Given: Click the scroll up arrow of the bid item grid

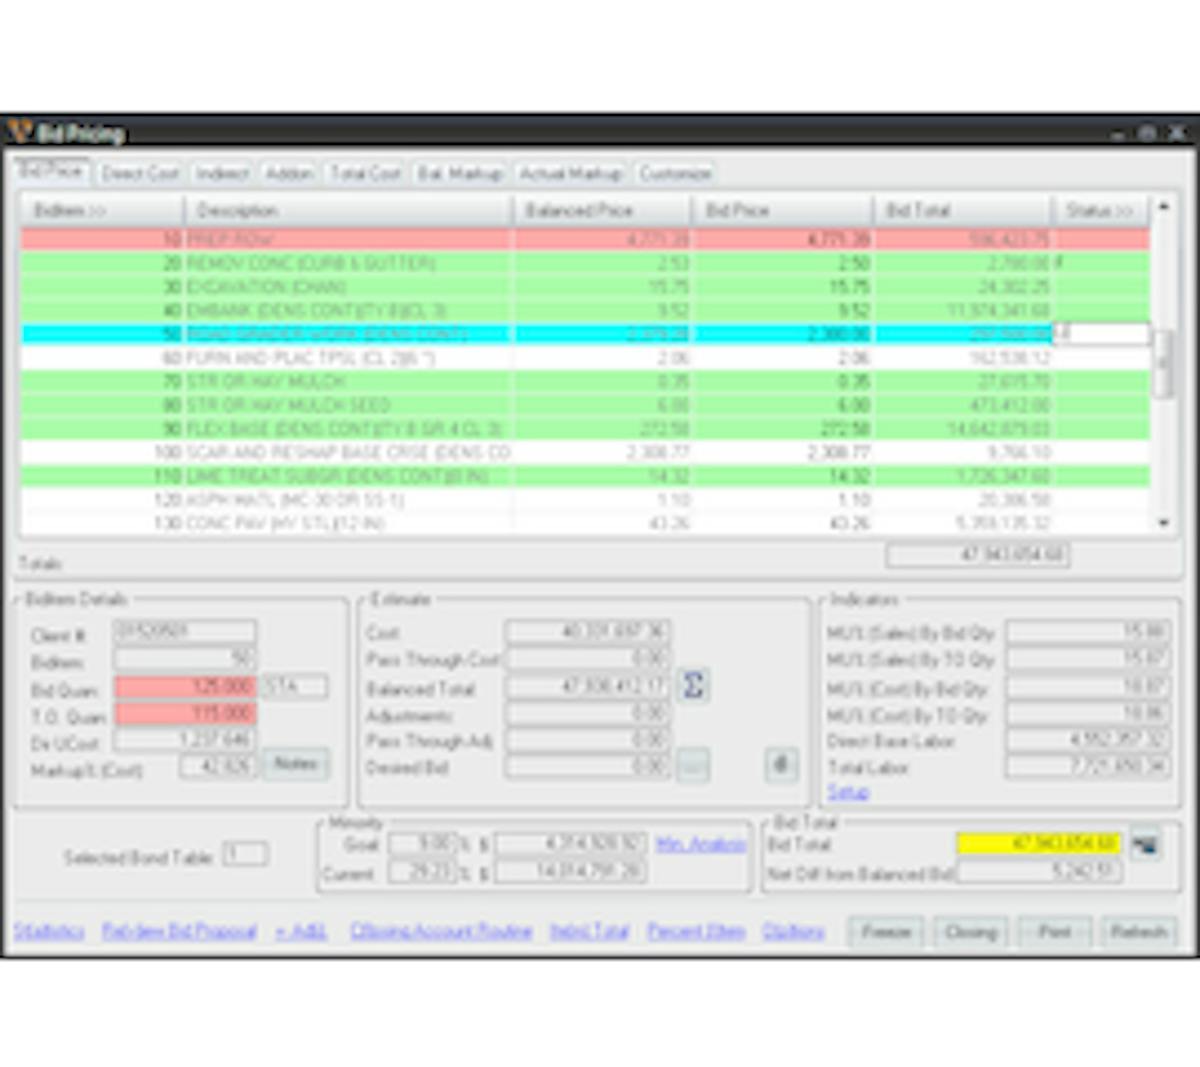Looking at the screenshot, I should [1162, 207].
